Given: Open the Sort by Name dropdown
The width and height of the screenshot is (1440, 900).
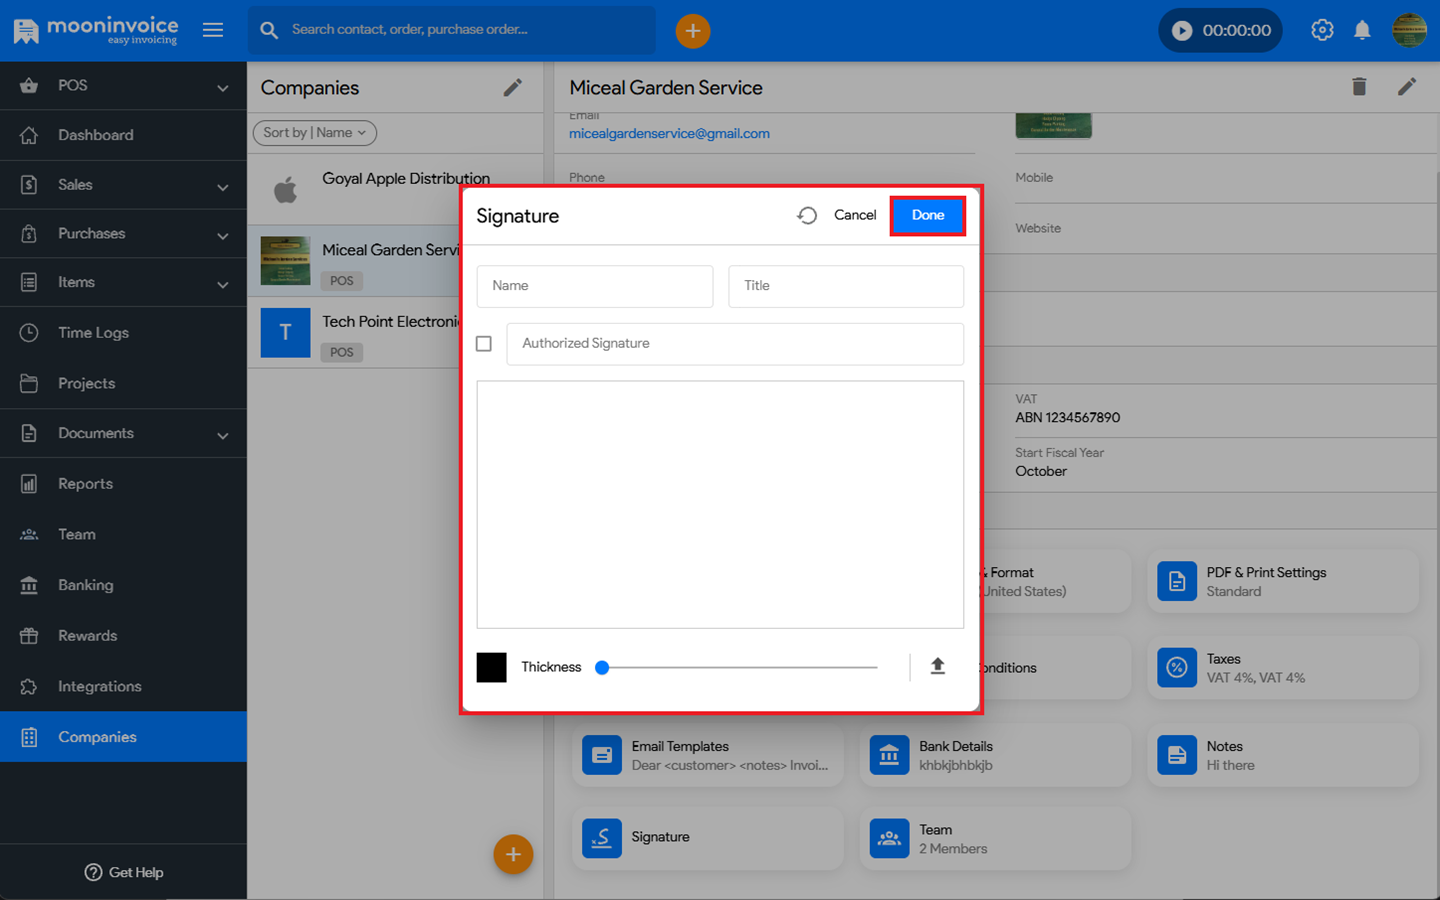Looking at the screenshot, I should coord(314,133).
